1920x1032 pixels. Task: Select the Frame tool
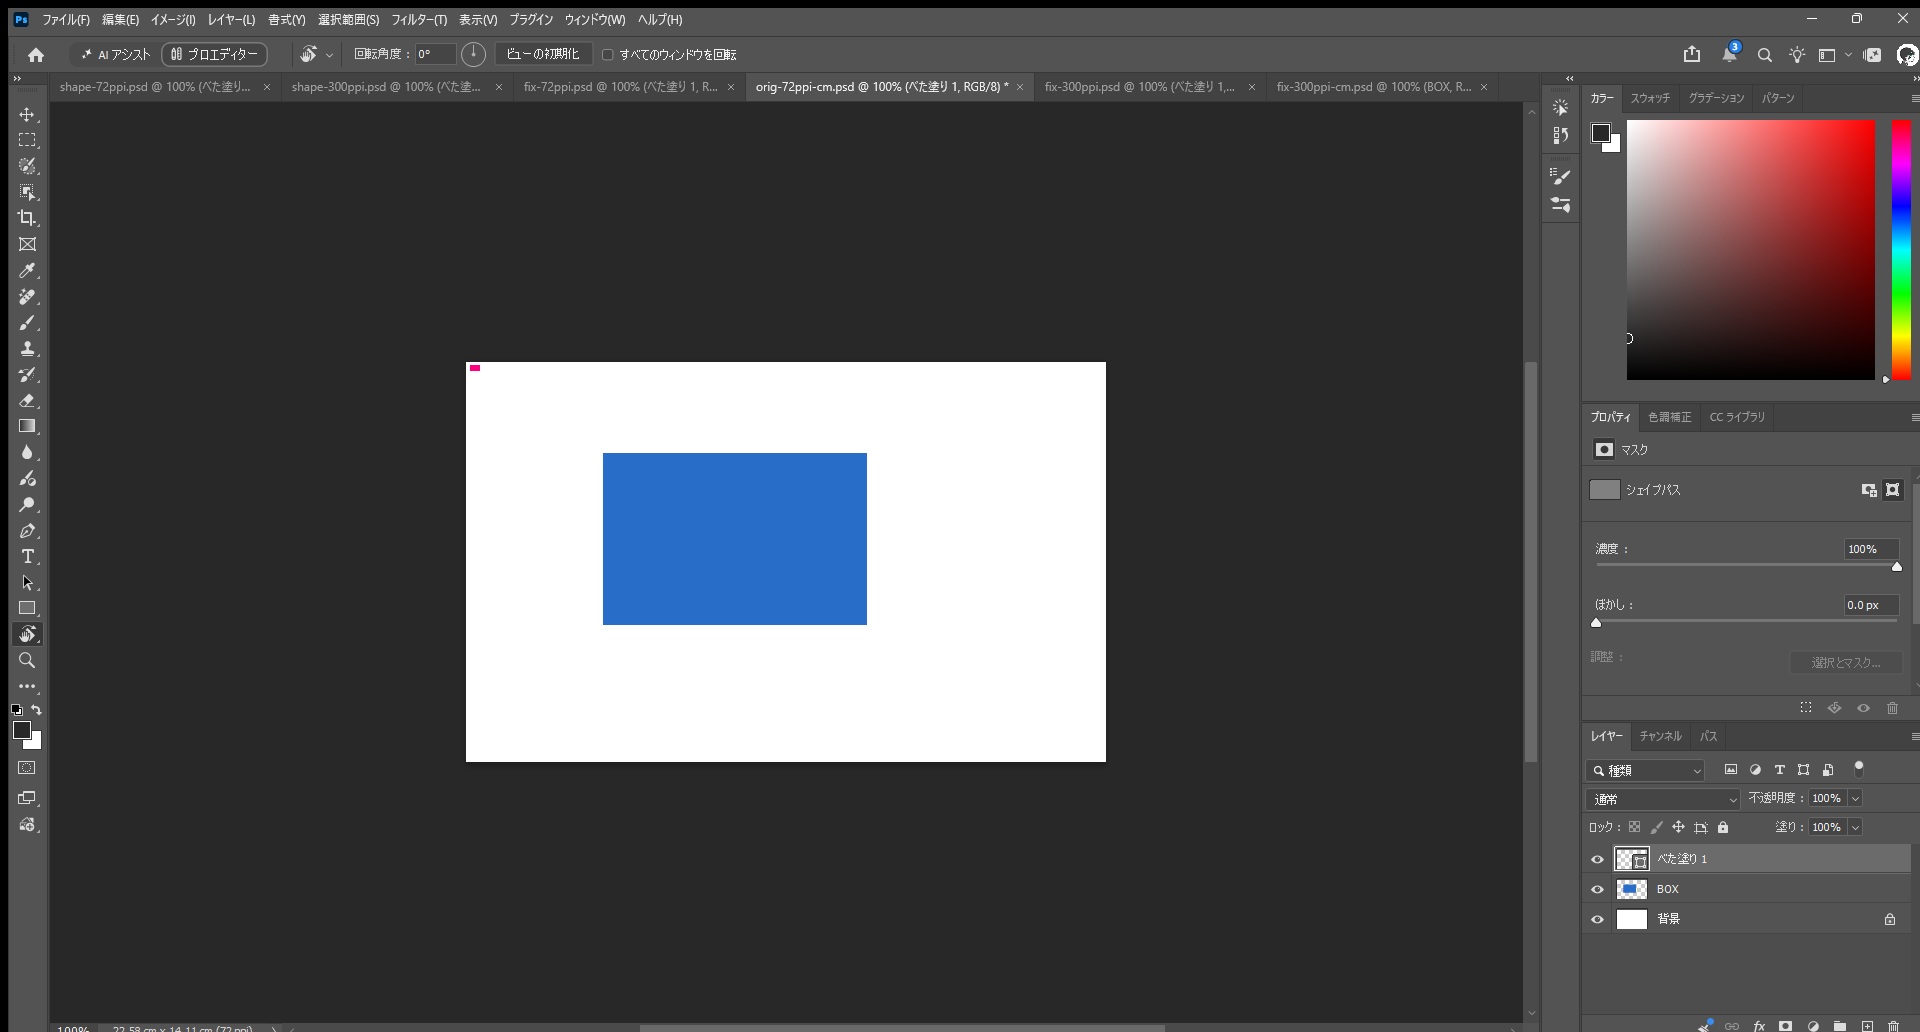pos(27,244)
